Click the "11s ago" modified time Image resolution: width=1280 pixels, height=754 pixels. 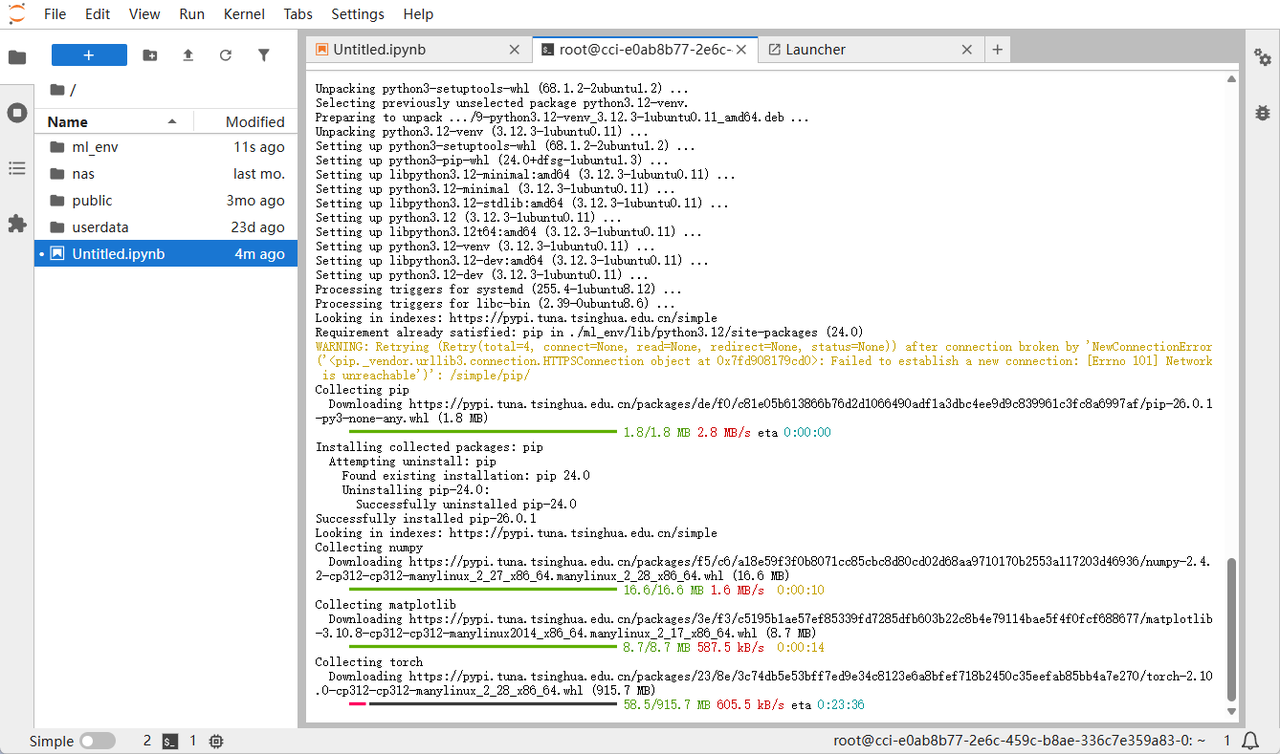pos(259,147)
